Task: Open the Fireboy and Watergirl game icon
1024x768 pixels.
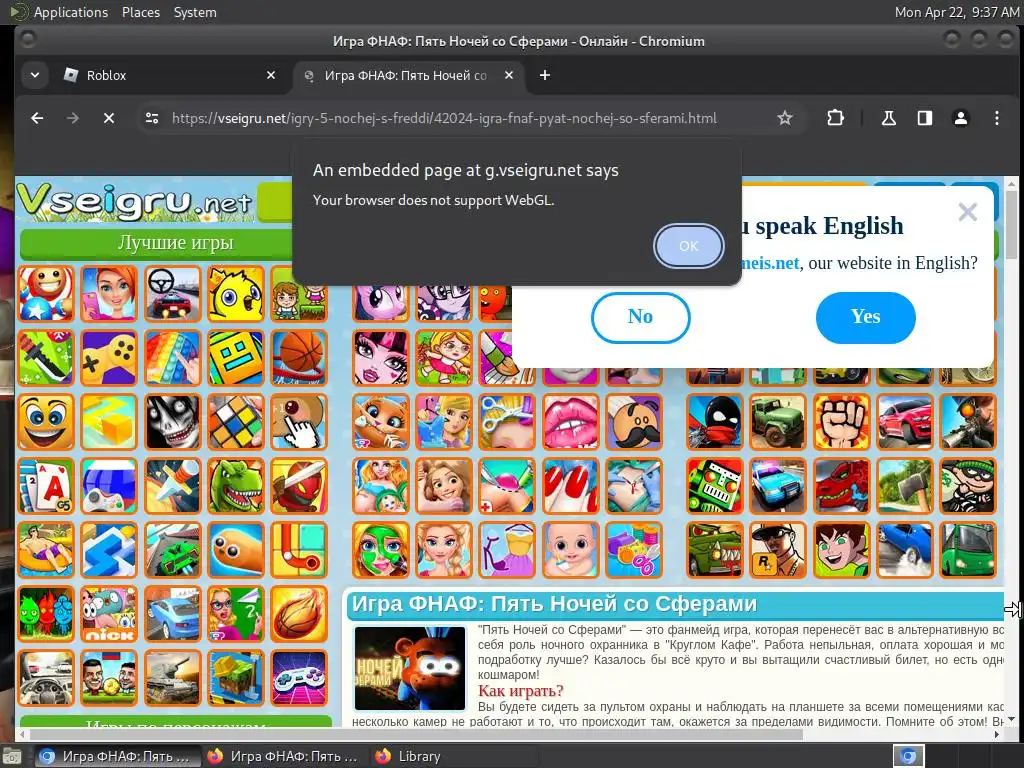Action: (46, 614)
